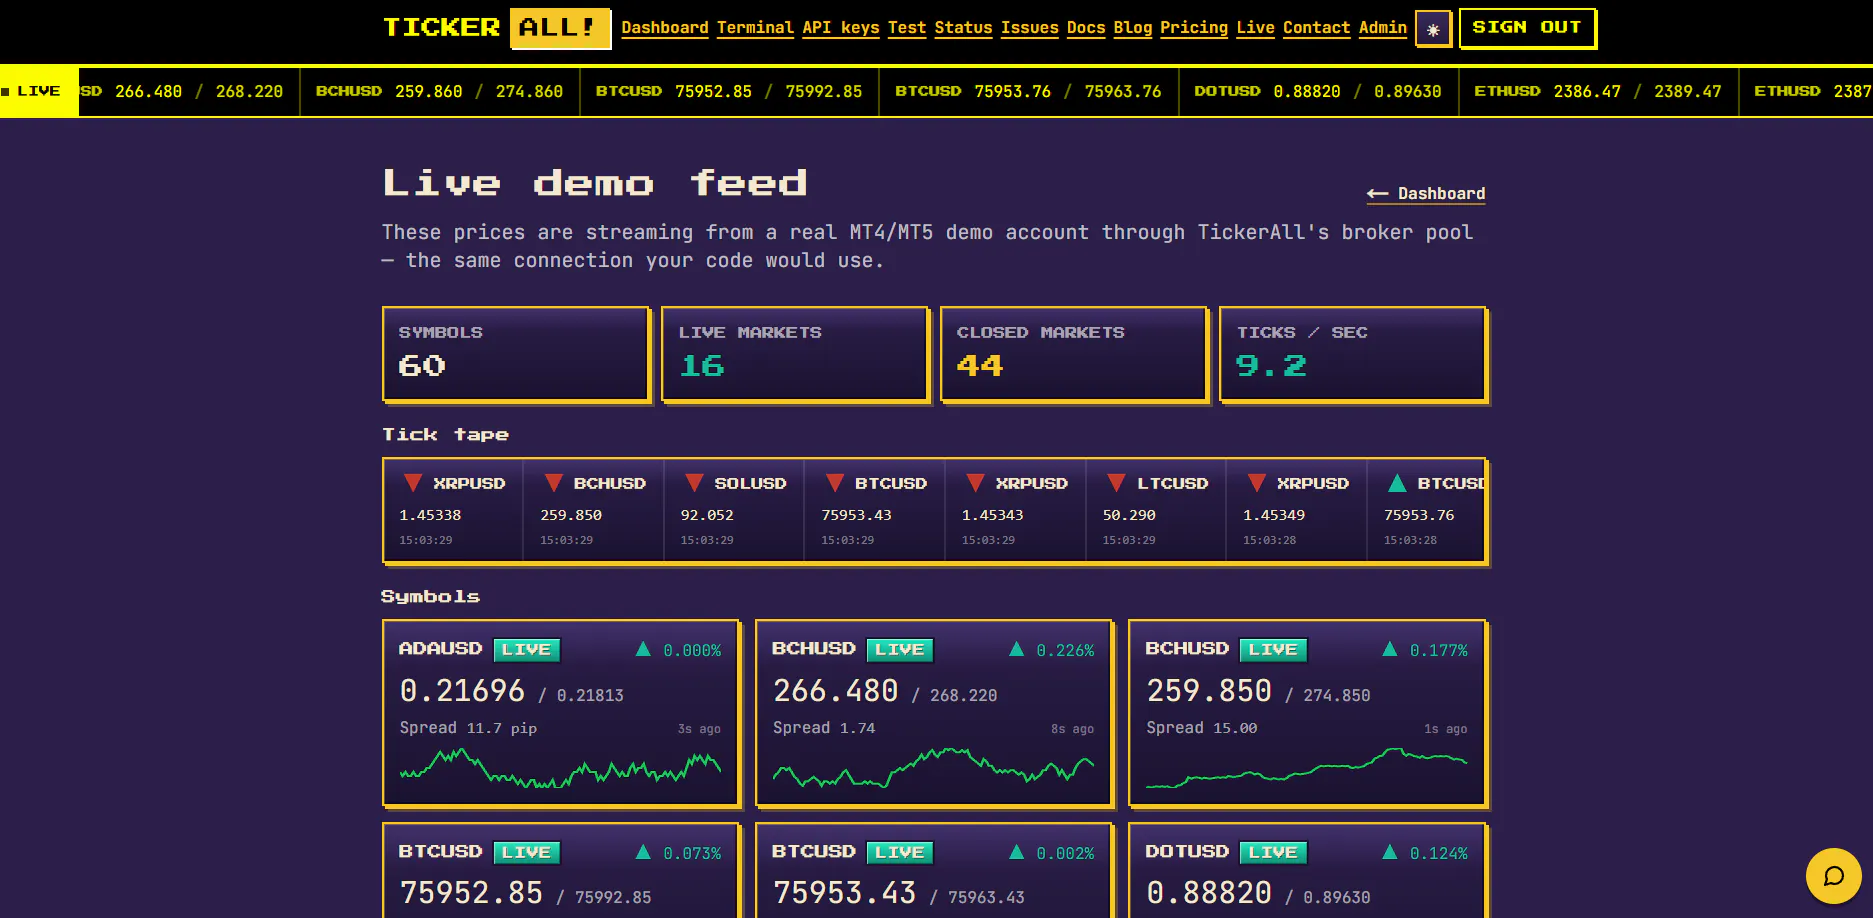Click the back arrow beside Dashboard
1873x918 pixels.
[1377, 194]
